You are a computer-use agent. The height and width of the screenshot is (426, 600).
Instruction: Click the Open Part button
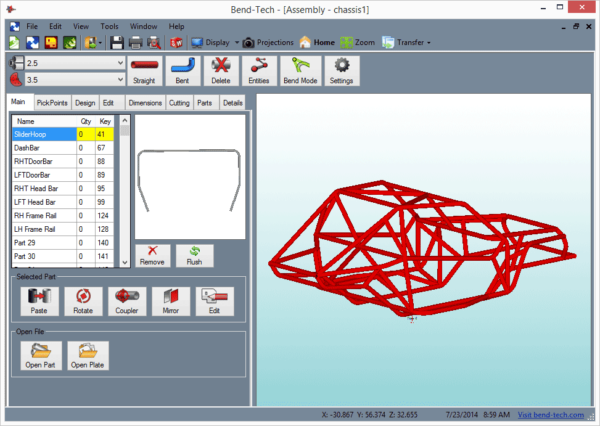41,356
